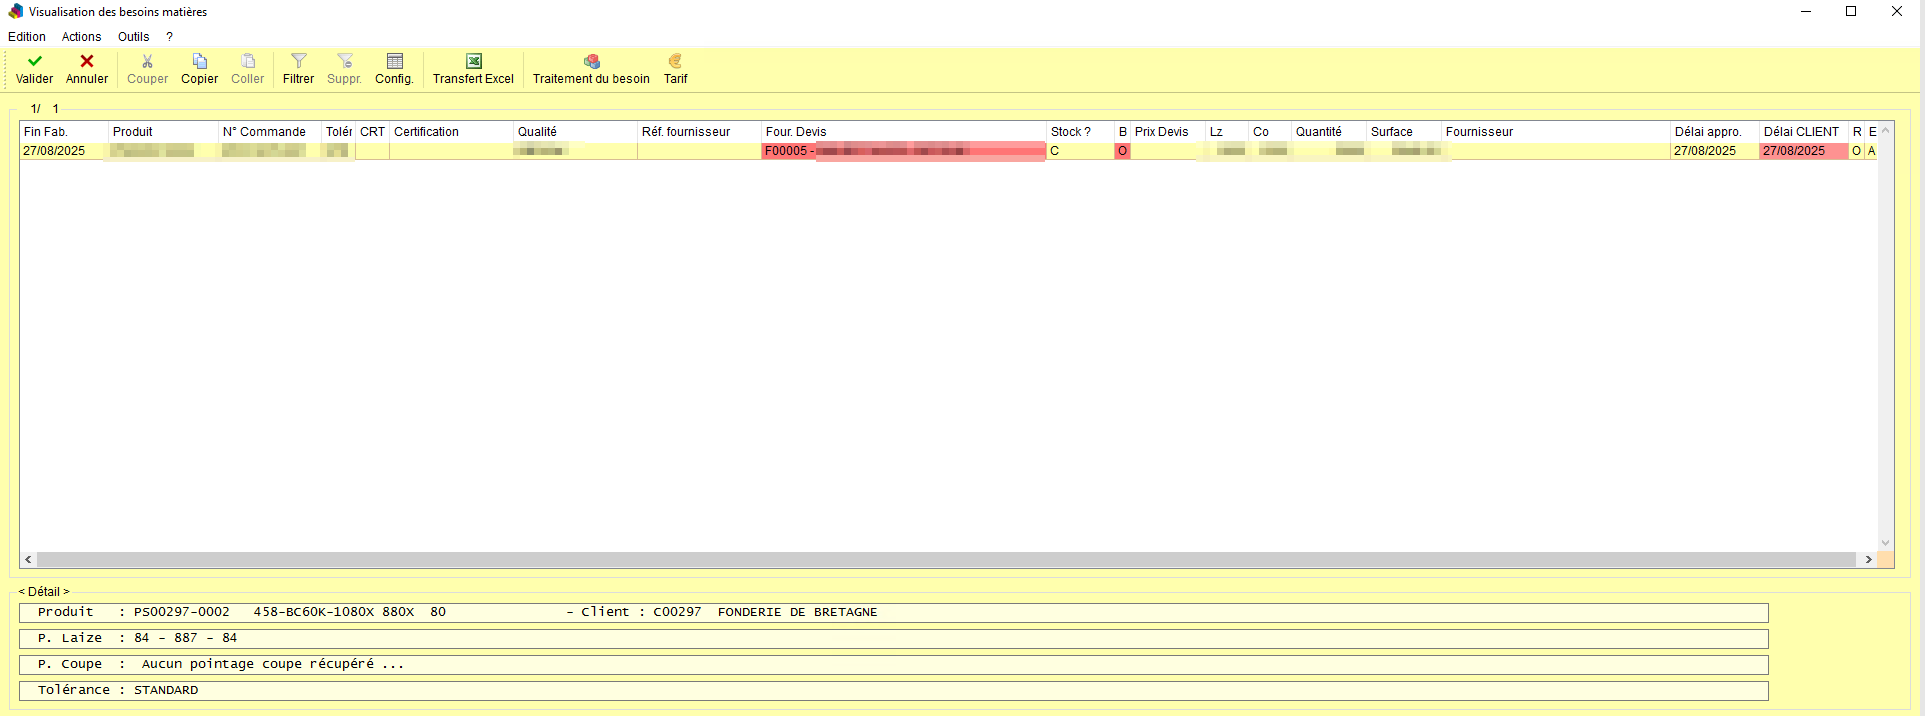Screen dimensions: 1925x716
Task: Click the red Annuler cross icon
Action: click(87, 62)
